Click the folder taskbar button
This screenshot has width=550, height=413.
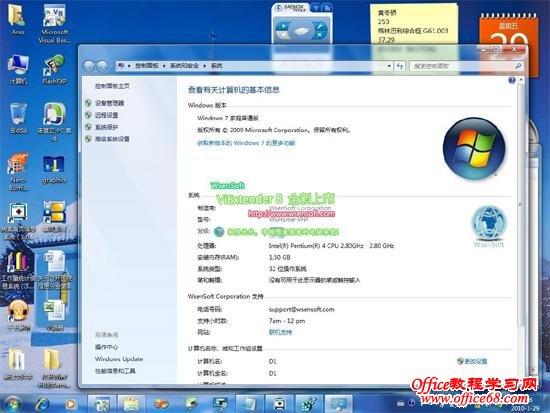pyautogui.click(x=131, y=404)
